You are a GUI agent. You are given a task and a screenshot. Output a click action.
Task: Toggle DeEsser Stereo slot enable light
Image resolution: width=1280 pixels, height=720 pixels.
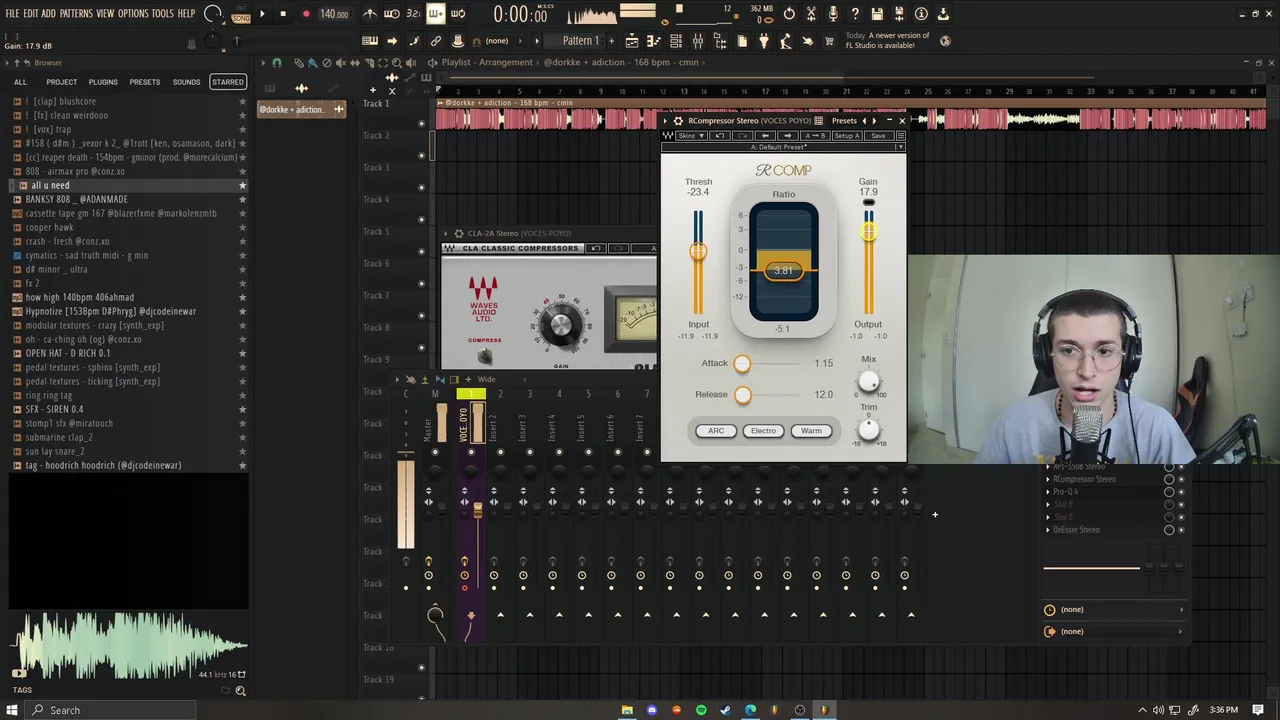coord(1181,530)
